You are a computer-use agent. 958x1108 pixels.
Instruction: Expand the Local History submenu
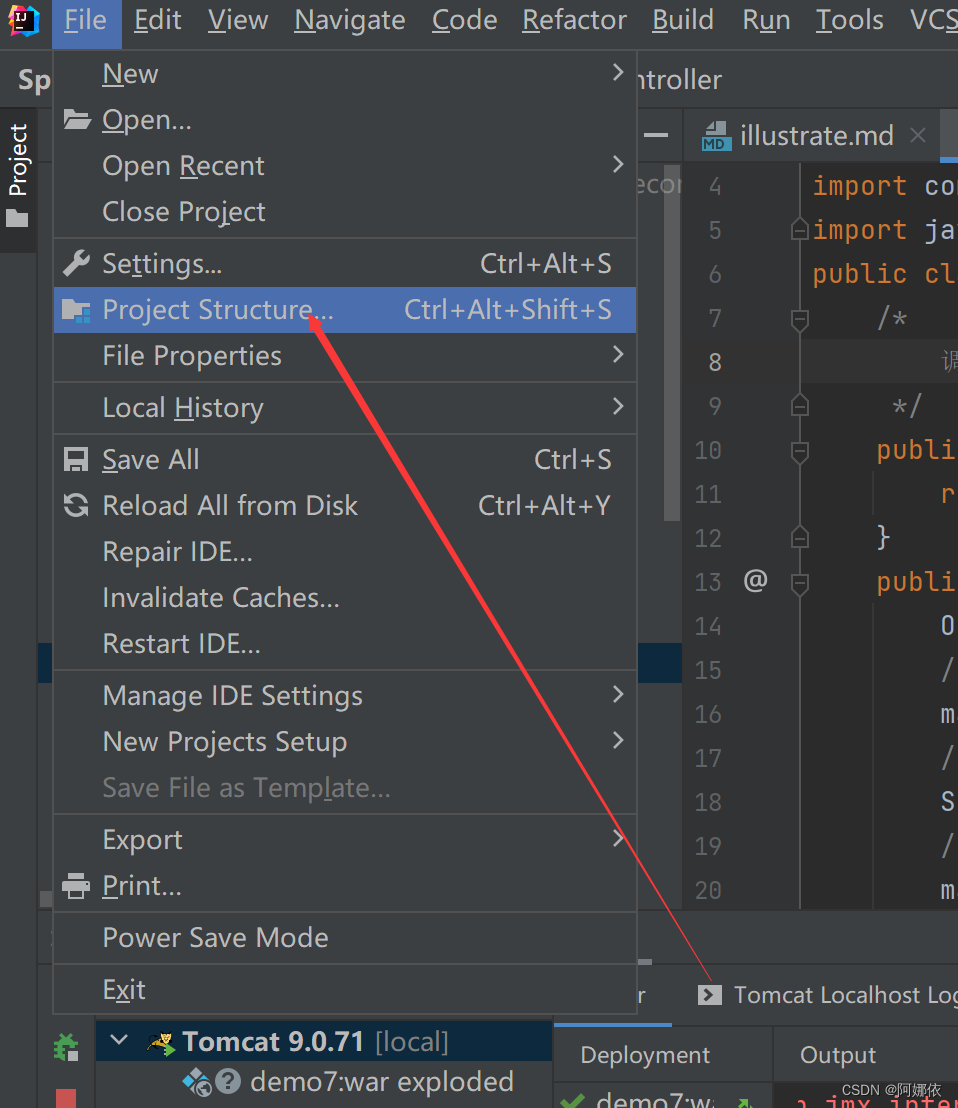point(345,408)
